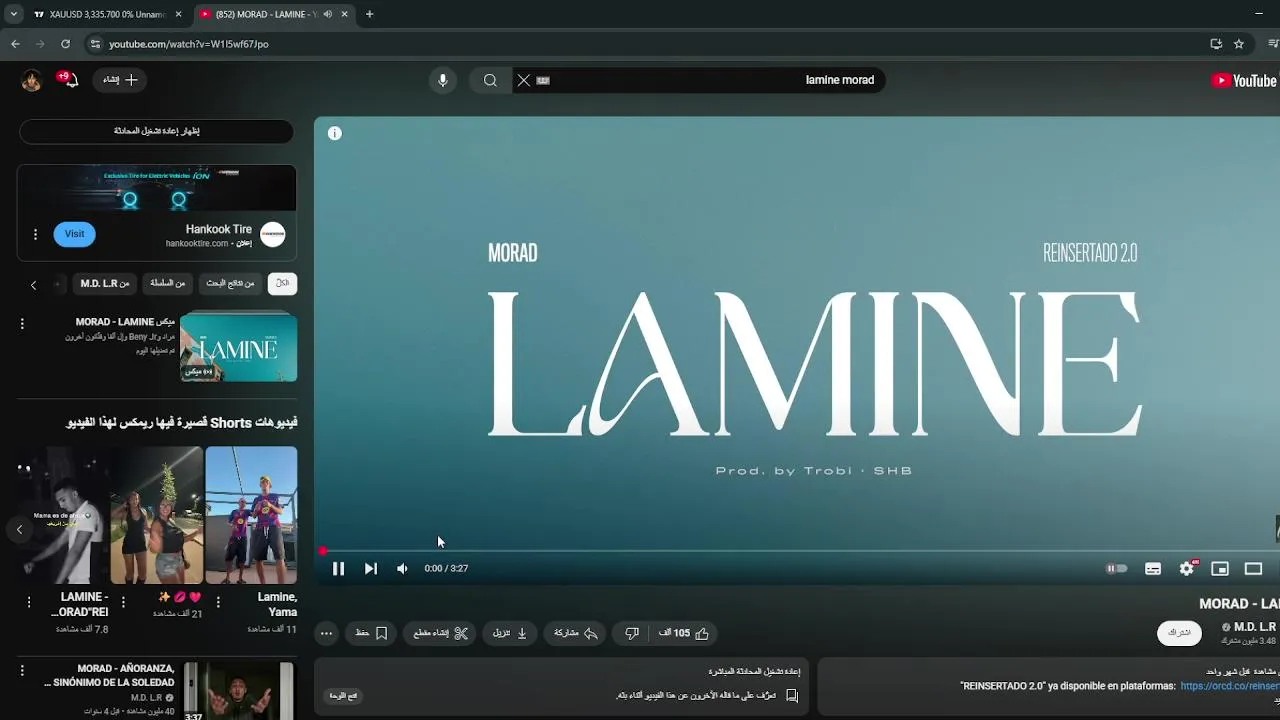
Task: Download the video with download button
Action: [510, 633]
